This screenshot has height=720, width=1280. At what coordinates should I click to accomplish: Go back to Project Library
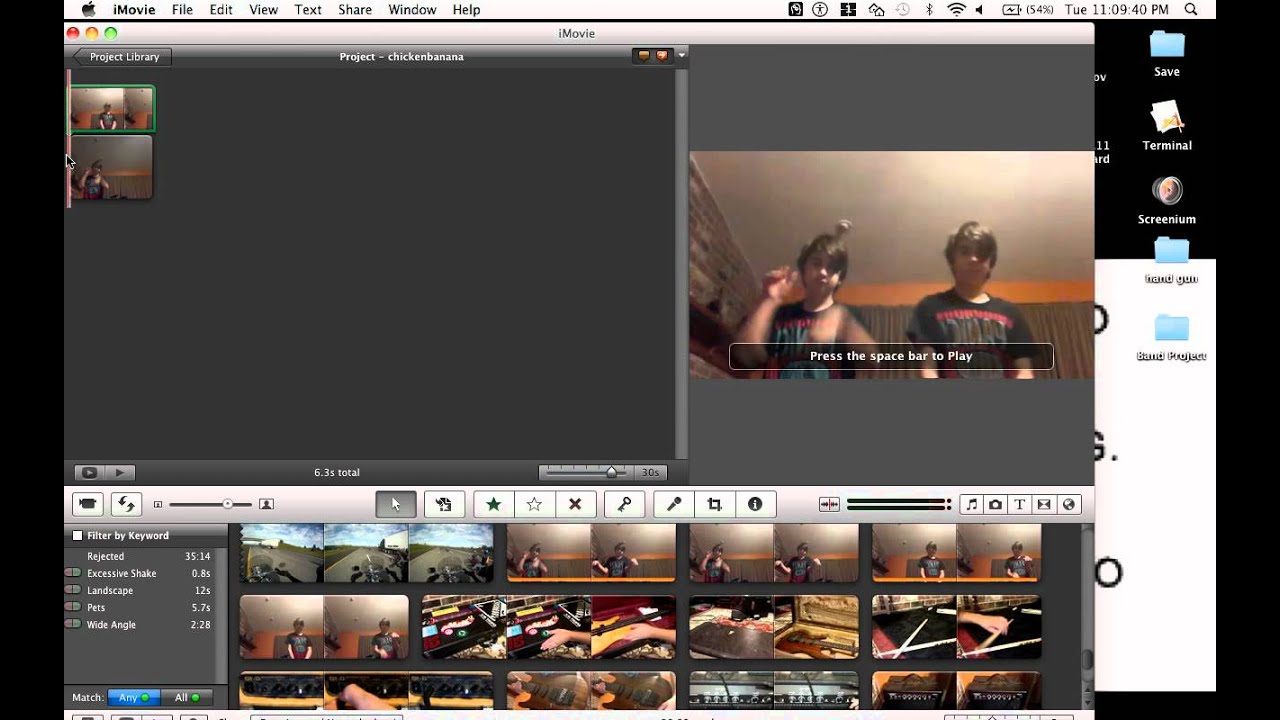[x=121, y=57]
